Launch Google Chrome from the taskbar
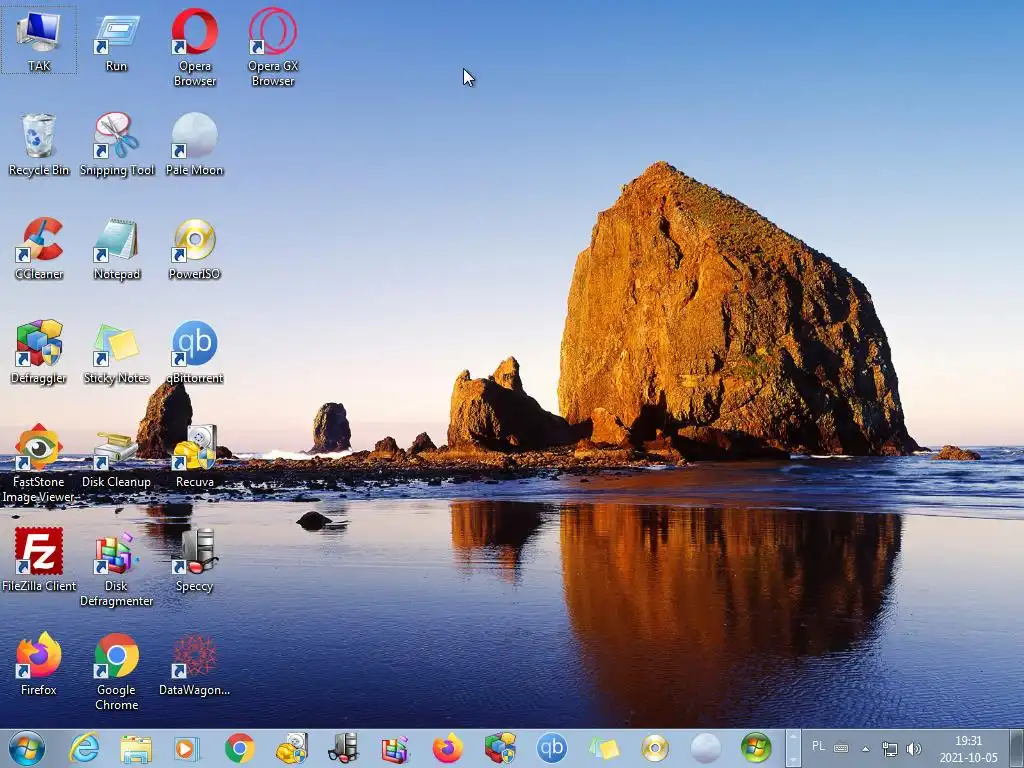 240,748
